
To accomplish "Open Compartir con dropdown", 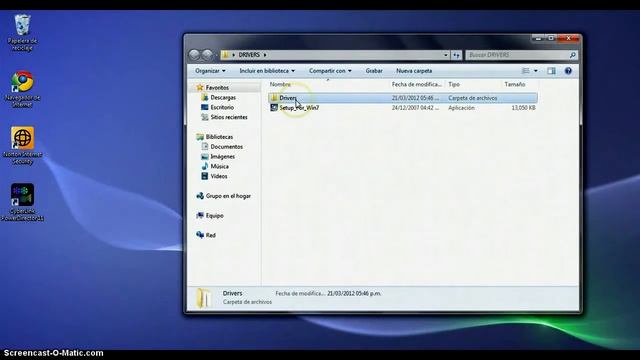I will tap(330, 71).
